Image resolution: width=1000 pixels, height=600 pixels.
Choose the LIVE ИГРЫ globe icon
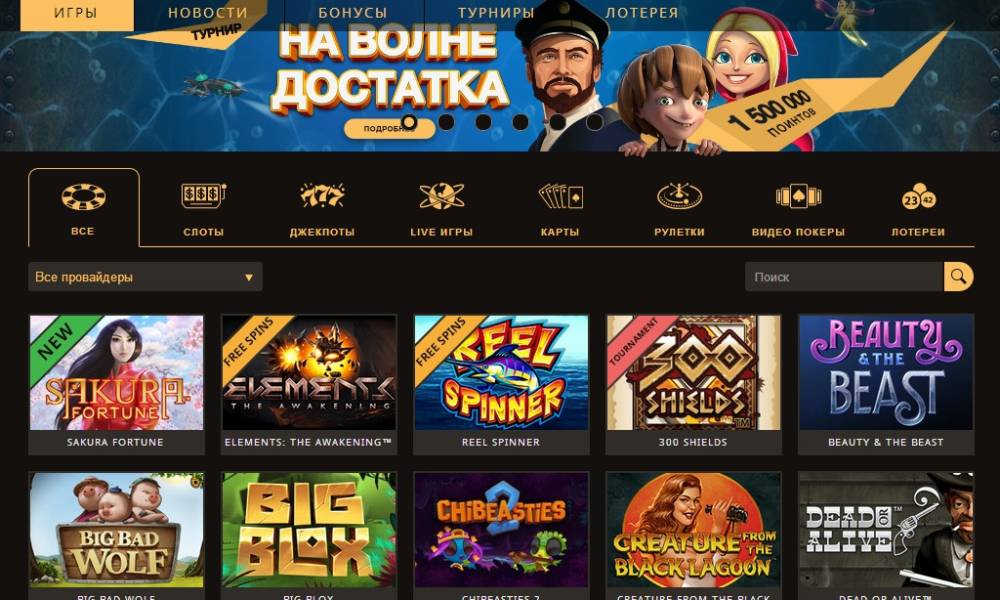[441, 196]
